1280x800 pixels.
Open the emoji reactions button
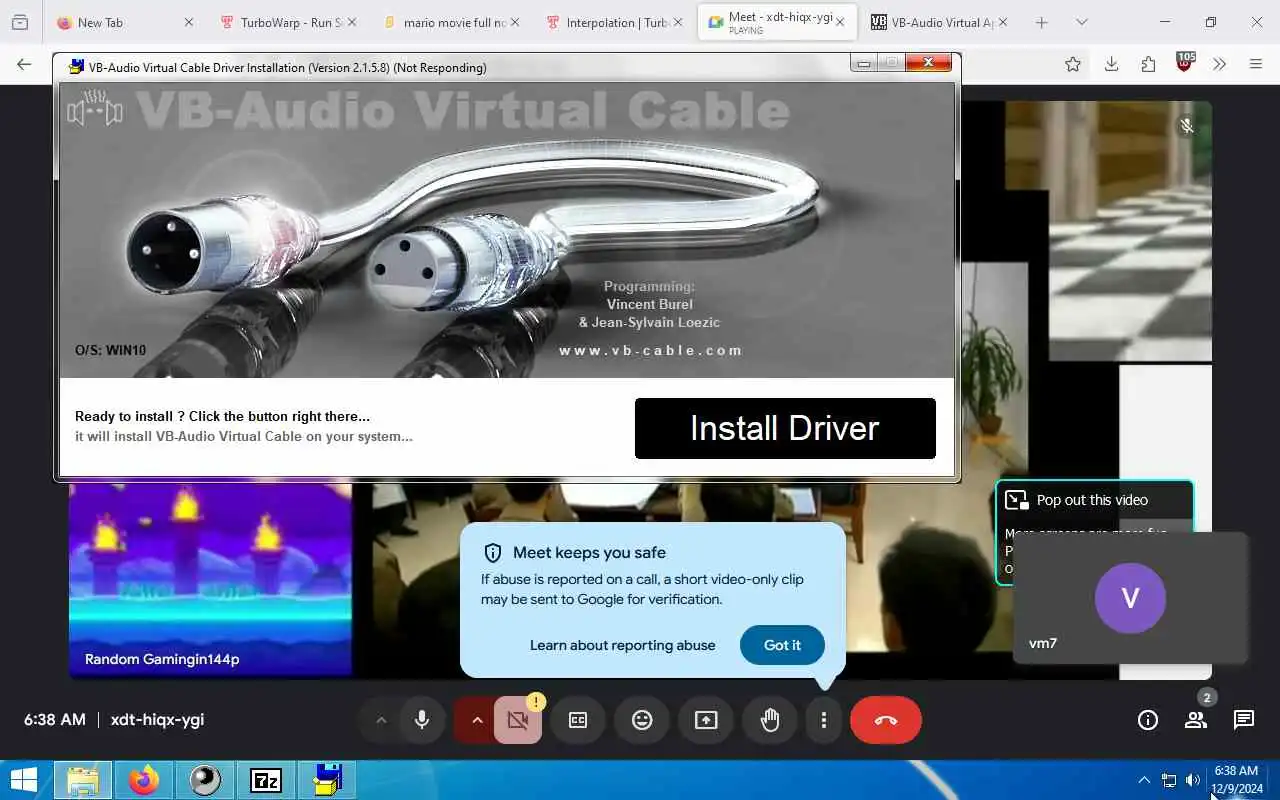coord(642,720)
